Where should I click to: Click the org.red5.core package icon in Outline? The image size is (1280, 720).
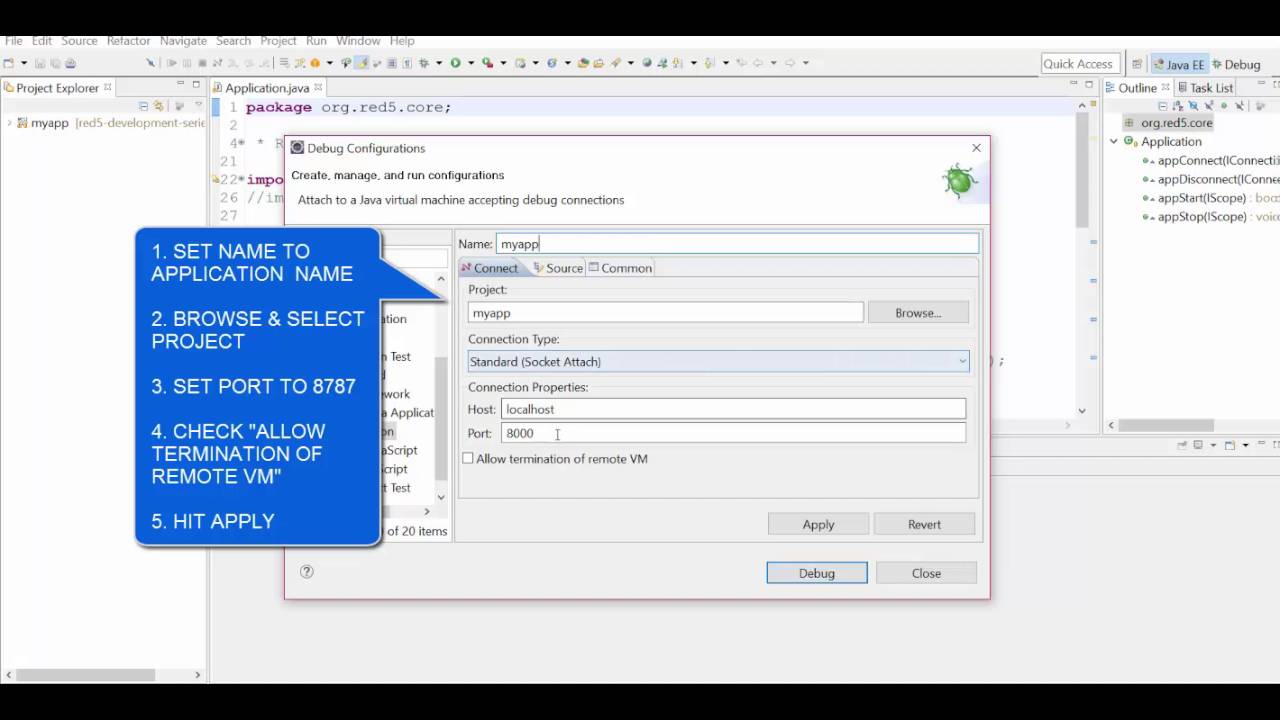1130,123
